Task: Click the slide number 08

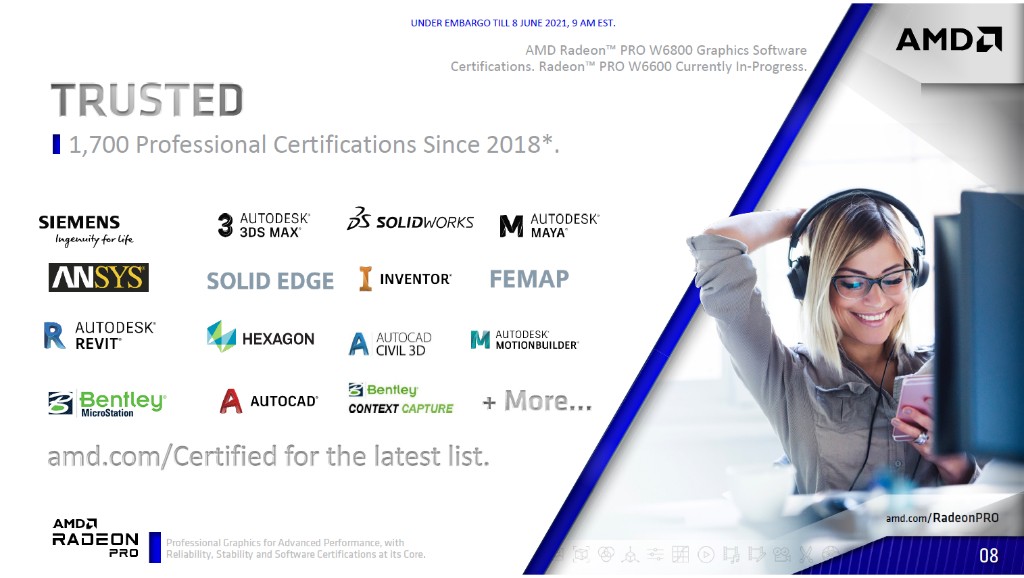Action: point(988,555)
